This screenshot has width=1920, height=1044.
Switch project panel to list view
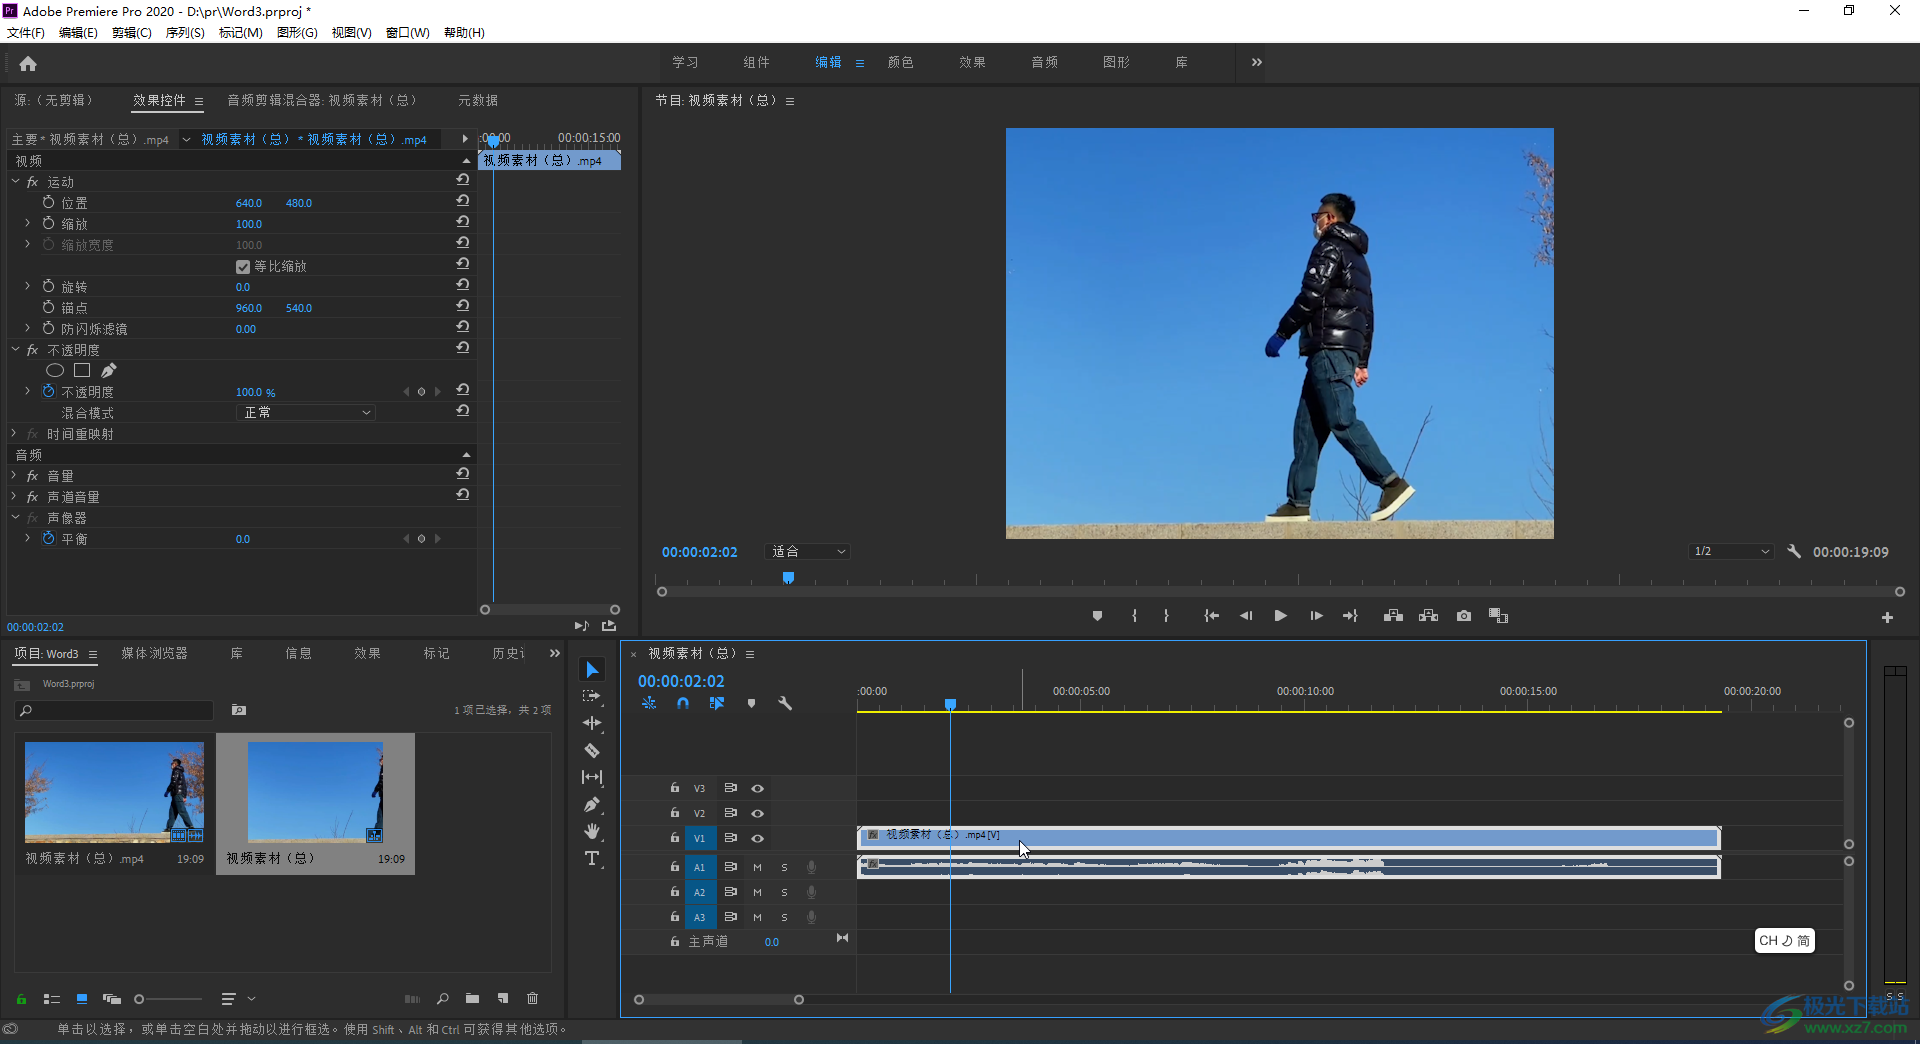(52, 998)
